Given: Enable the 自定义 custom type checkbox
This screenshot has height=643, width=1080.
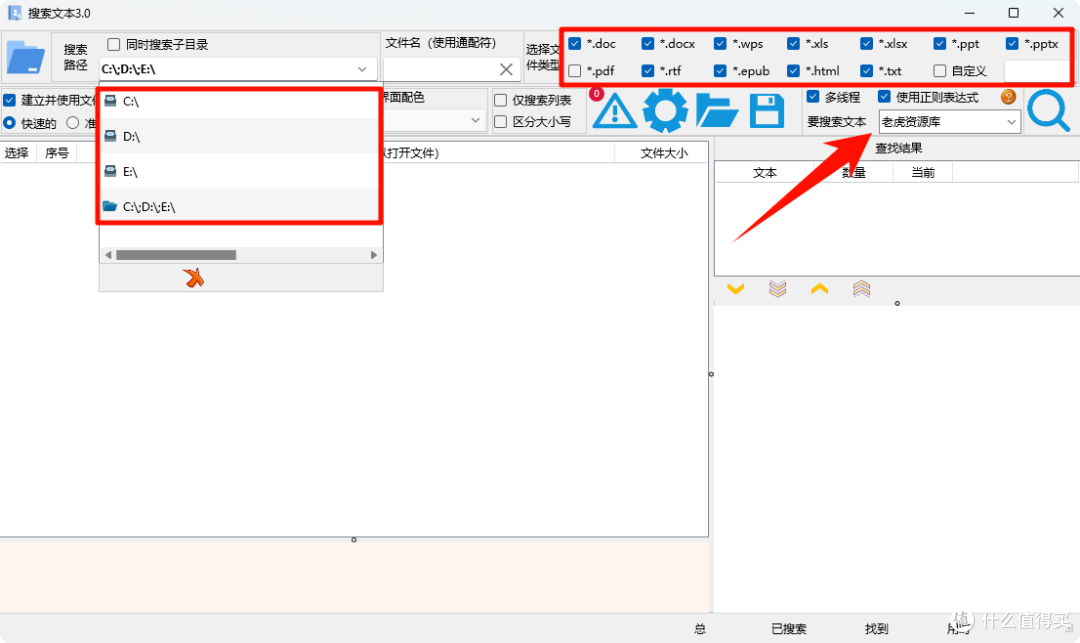Looking at the screenshot, I should [x=939, y=71].
